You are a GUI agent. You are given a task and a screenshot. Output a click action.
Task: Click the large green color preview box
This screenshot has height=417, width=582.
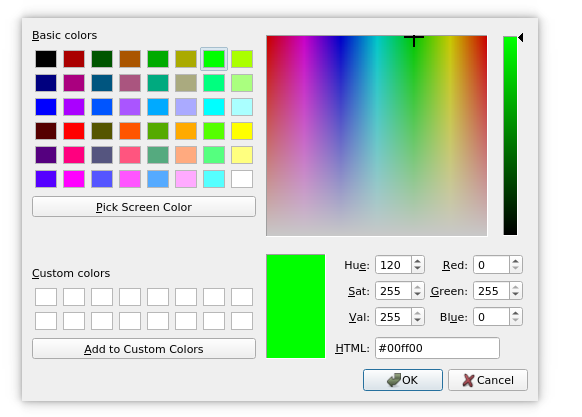(295, 306)
